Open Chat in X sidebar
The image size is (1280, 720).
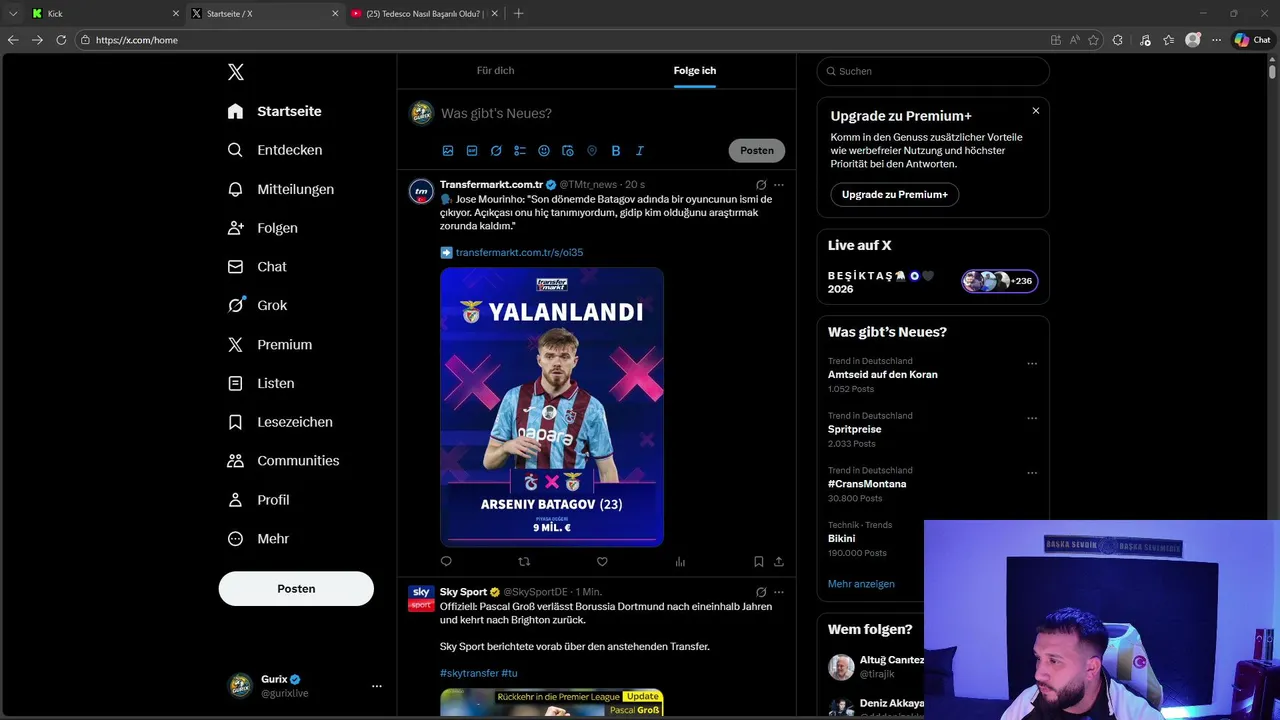(x=257, y=267)
